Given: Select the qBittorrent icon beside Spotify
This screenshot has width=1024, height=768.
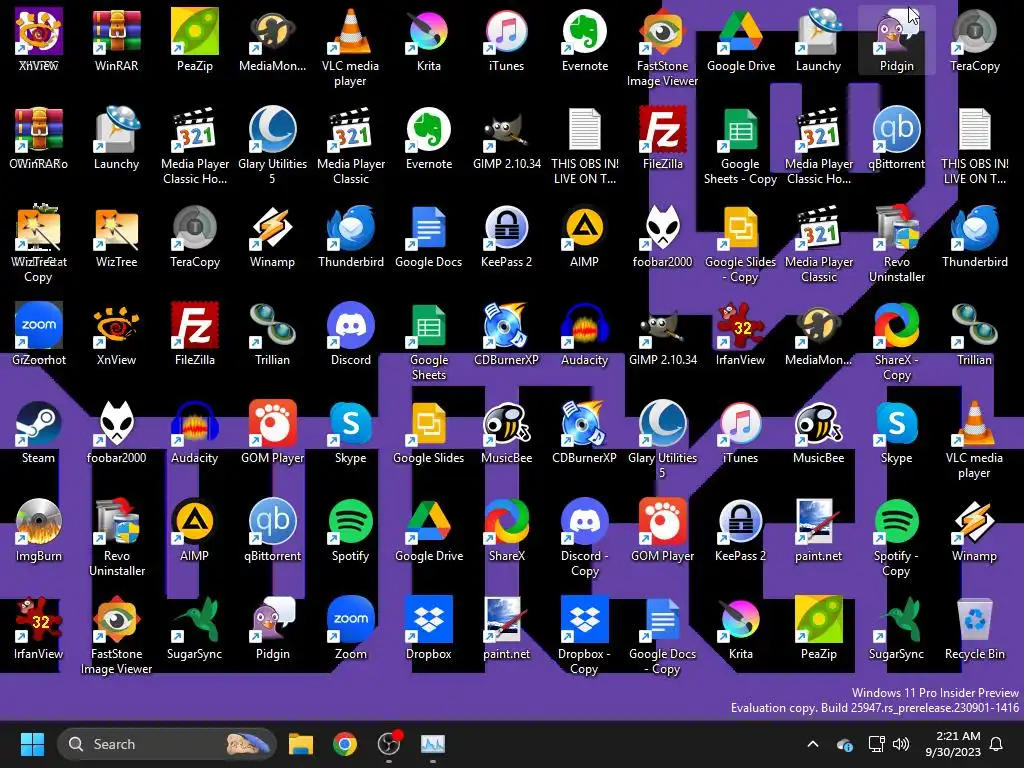Looking at the screenshot, I should pyautogui.click(x=272, y=530).
